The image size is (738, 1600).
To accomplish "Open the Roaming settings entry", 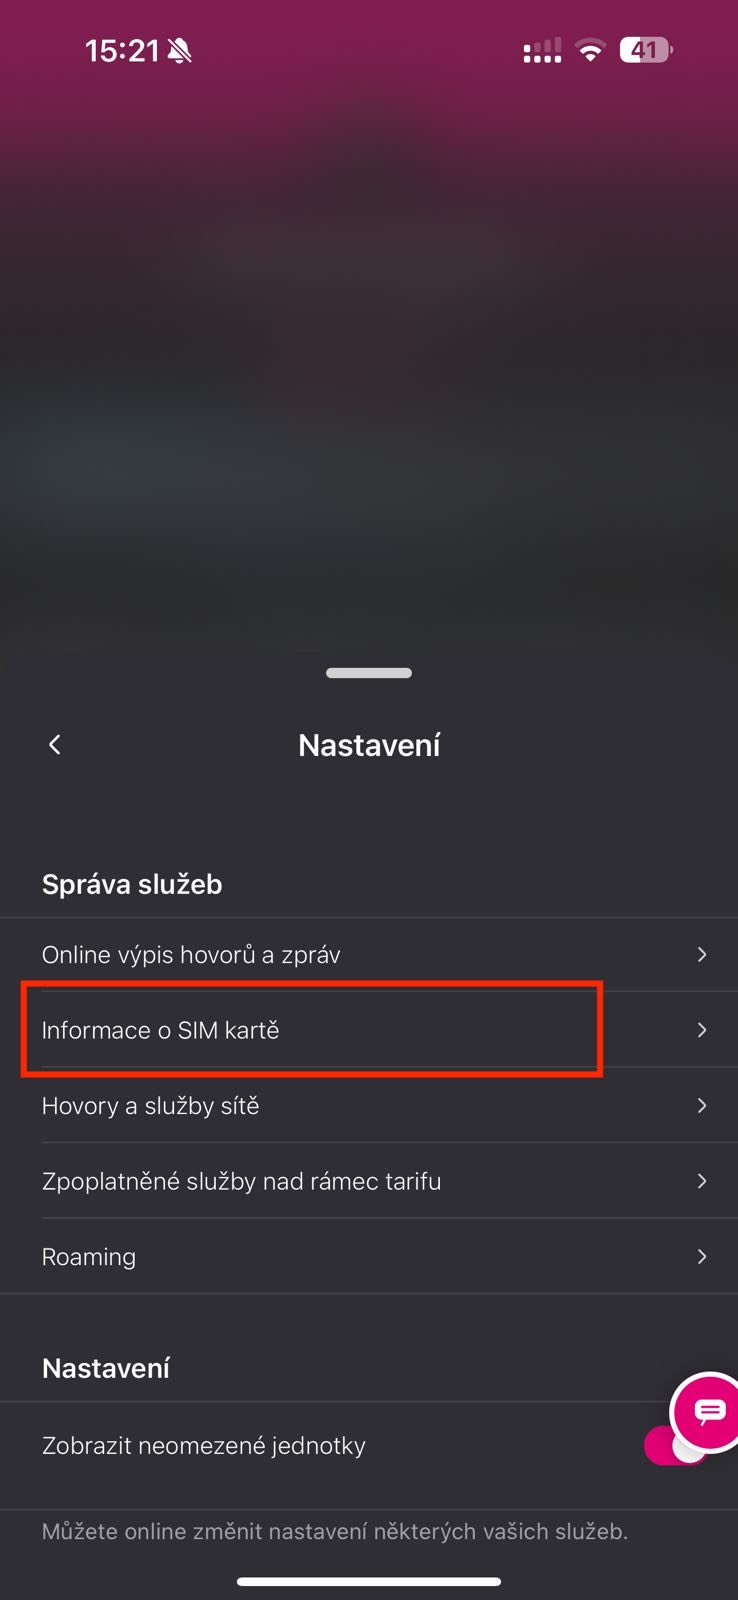I will pos(89,1257).
